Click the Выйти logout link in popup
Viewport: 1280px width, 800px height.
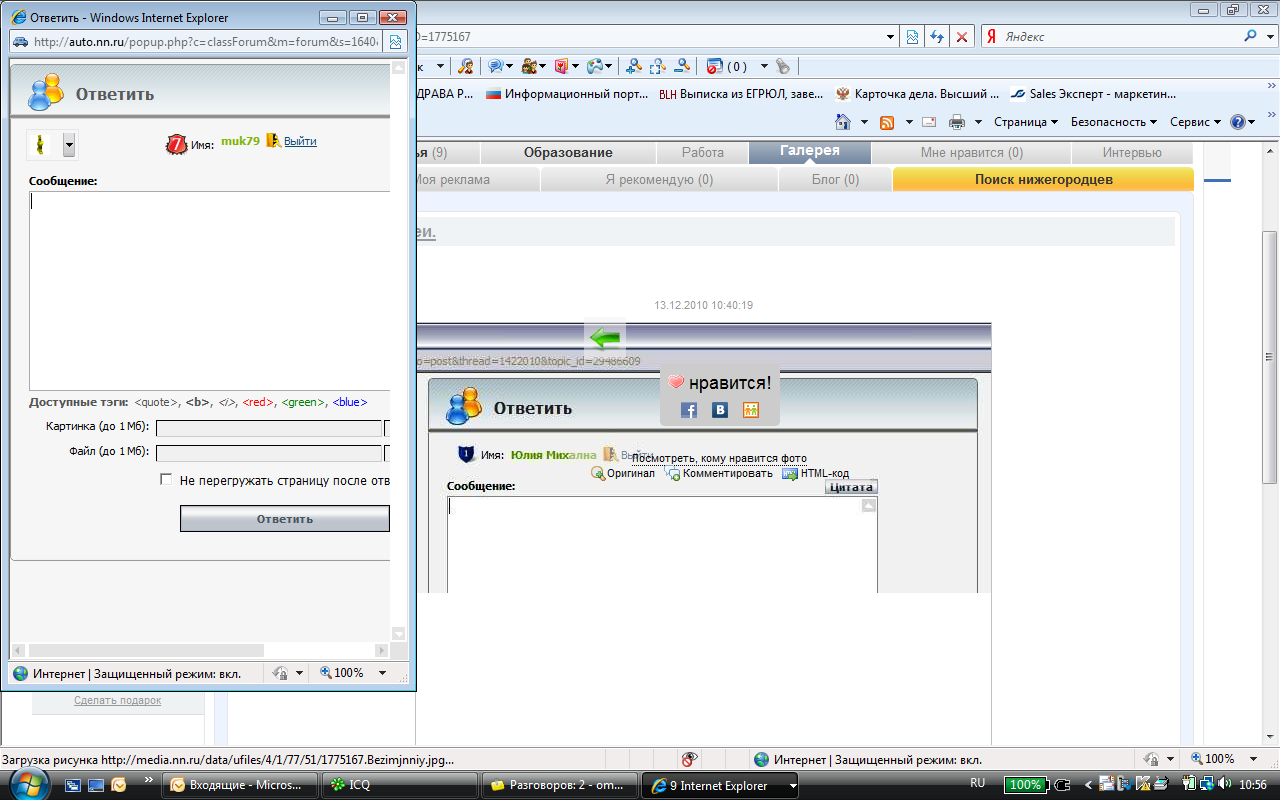300,141
